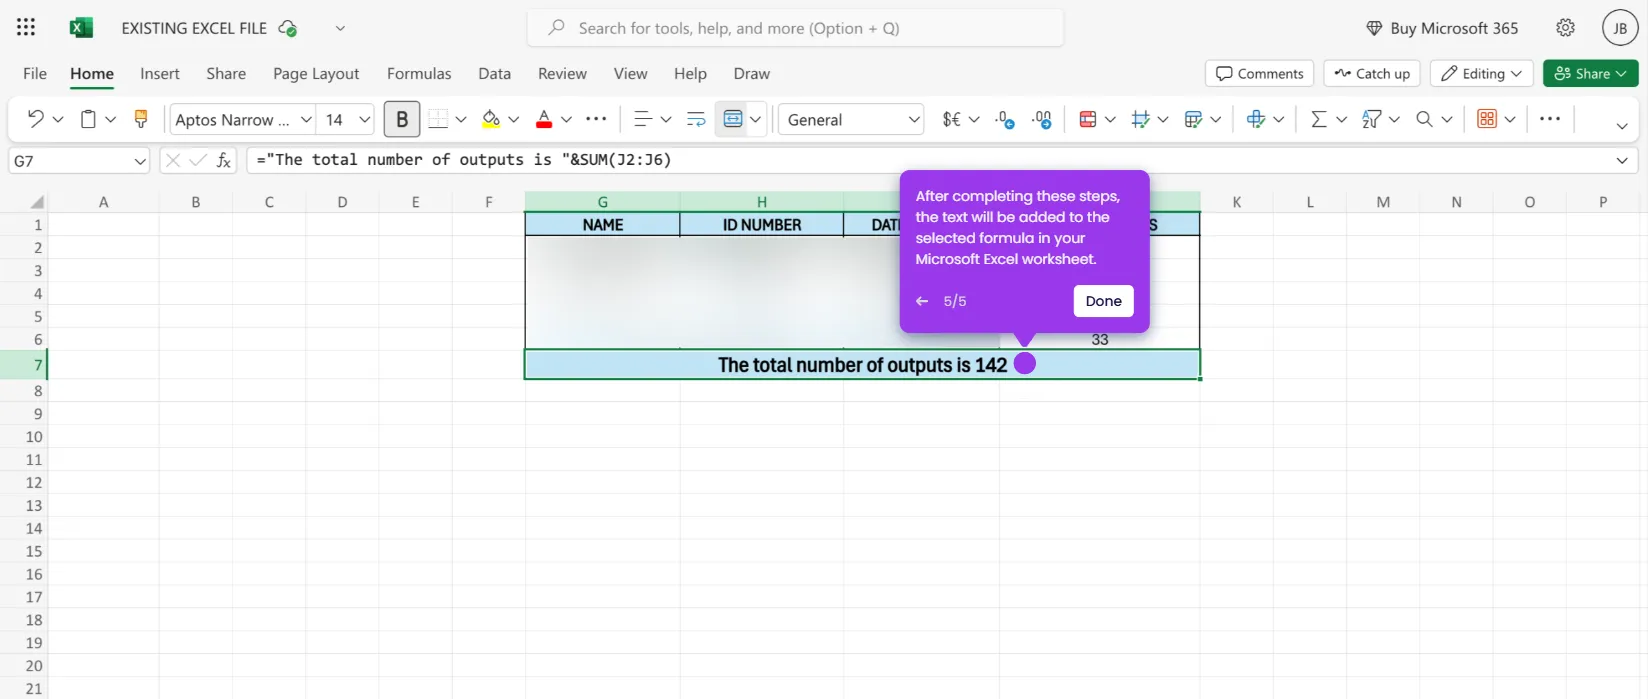
Task: Go back with the tour arrow
Action: click(x=922, y=301)
